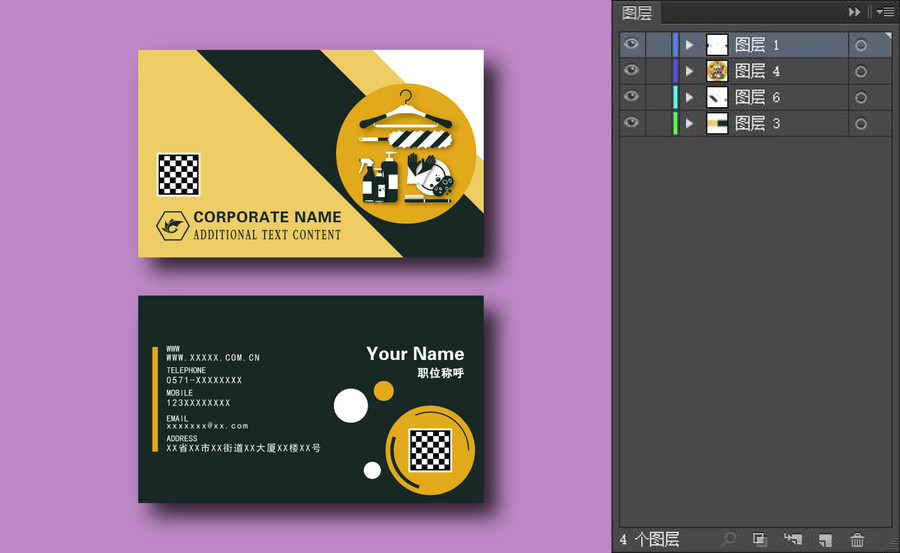
Task: Click 'ADDITIONAL TEXT CONTENT' on front card
Action: pyautogui.click(x=267, y=235)
